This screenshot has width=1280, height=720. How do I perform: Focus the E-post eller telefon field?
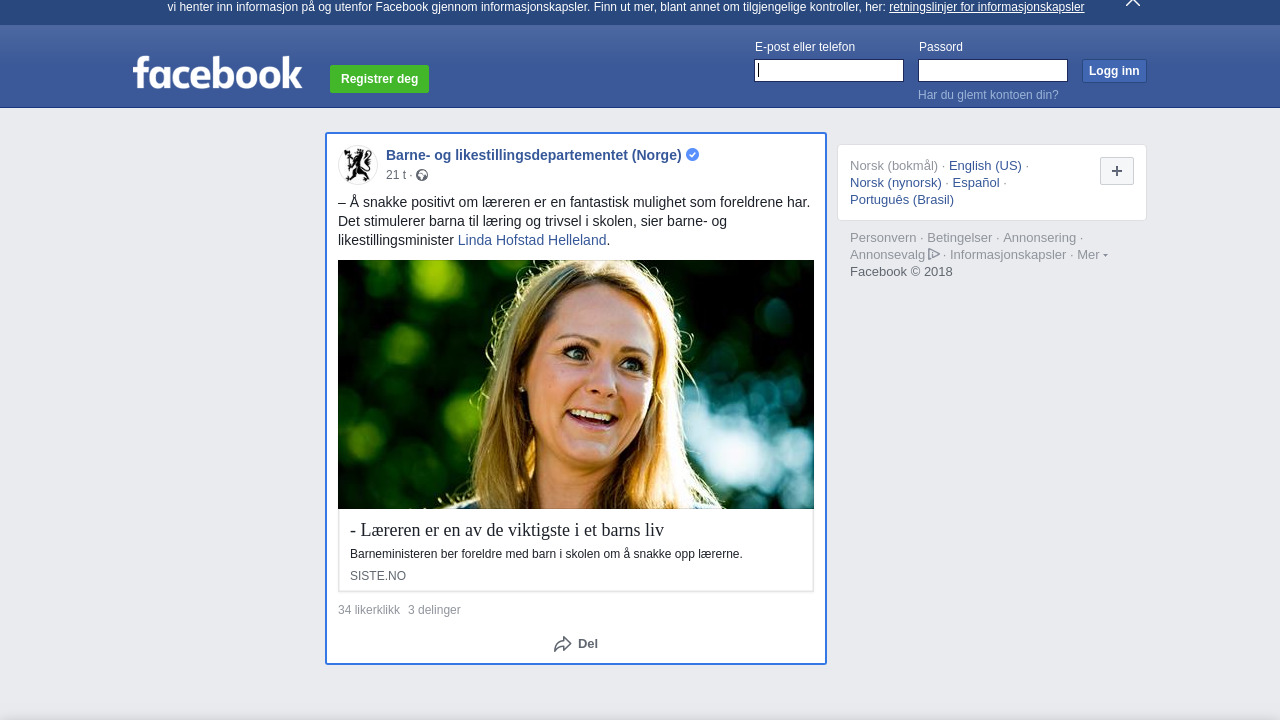point(829,71)
